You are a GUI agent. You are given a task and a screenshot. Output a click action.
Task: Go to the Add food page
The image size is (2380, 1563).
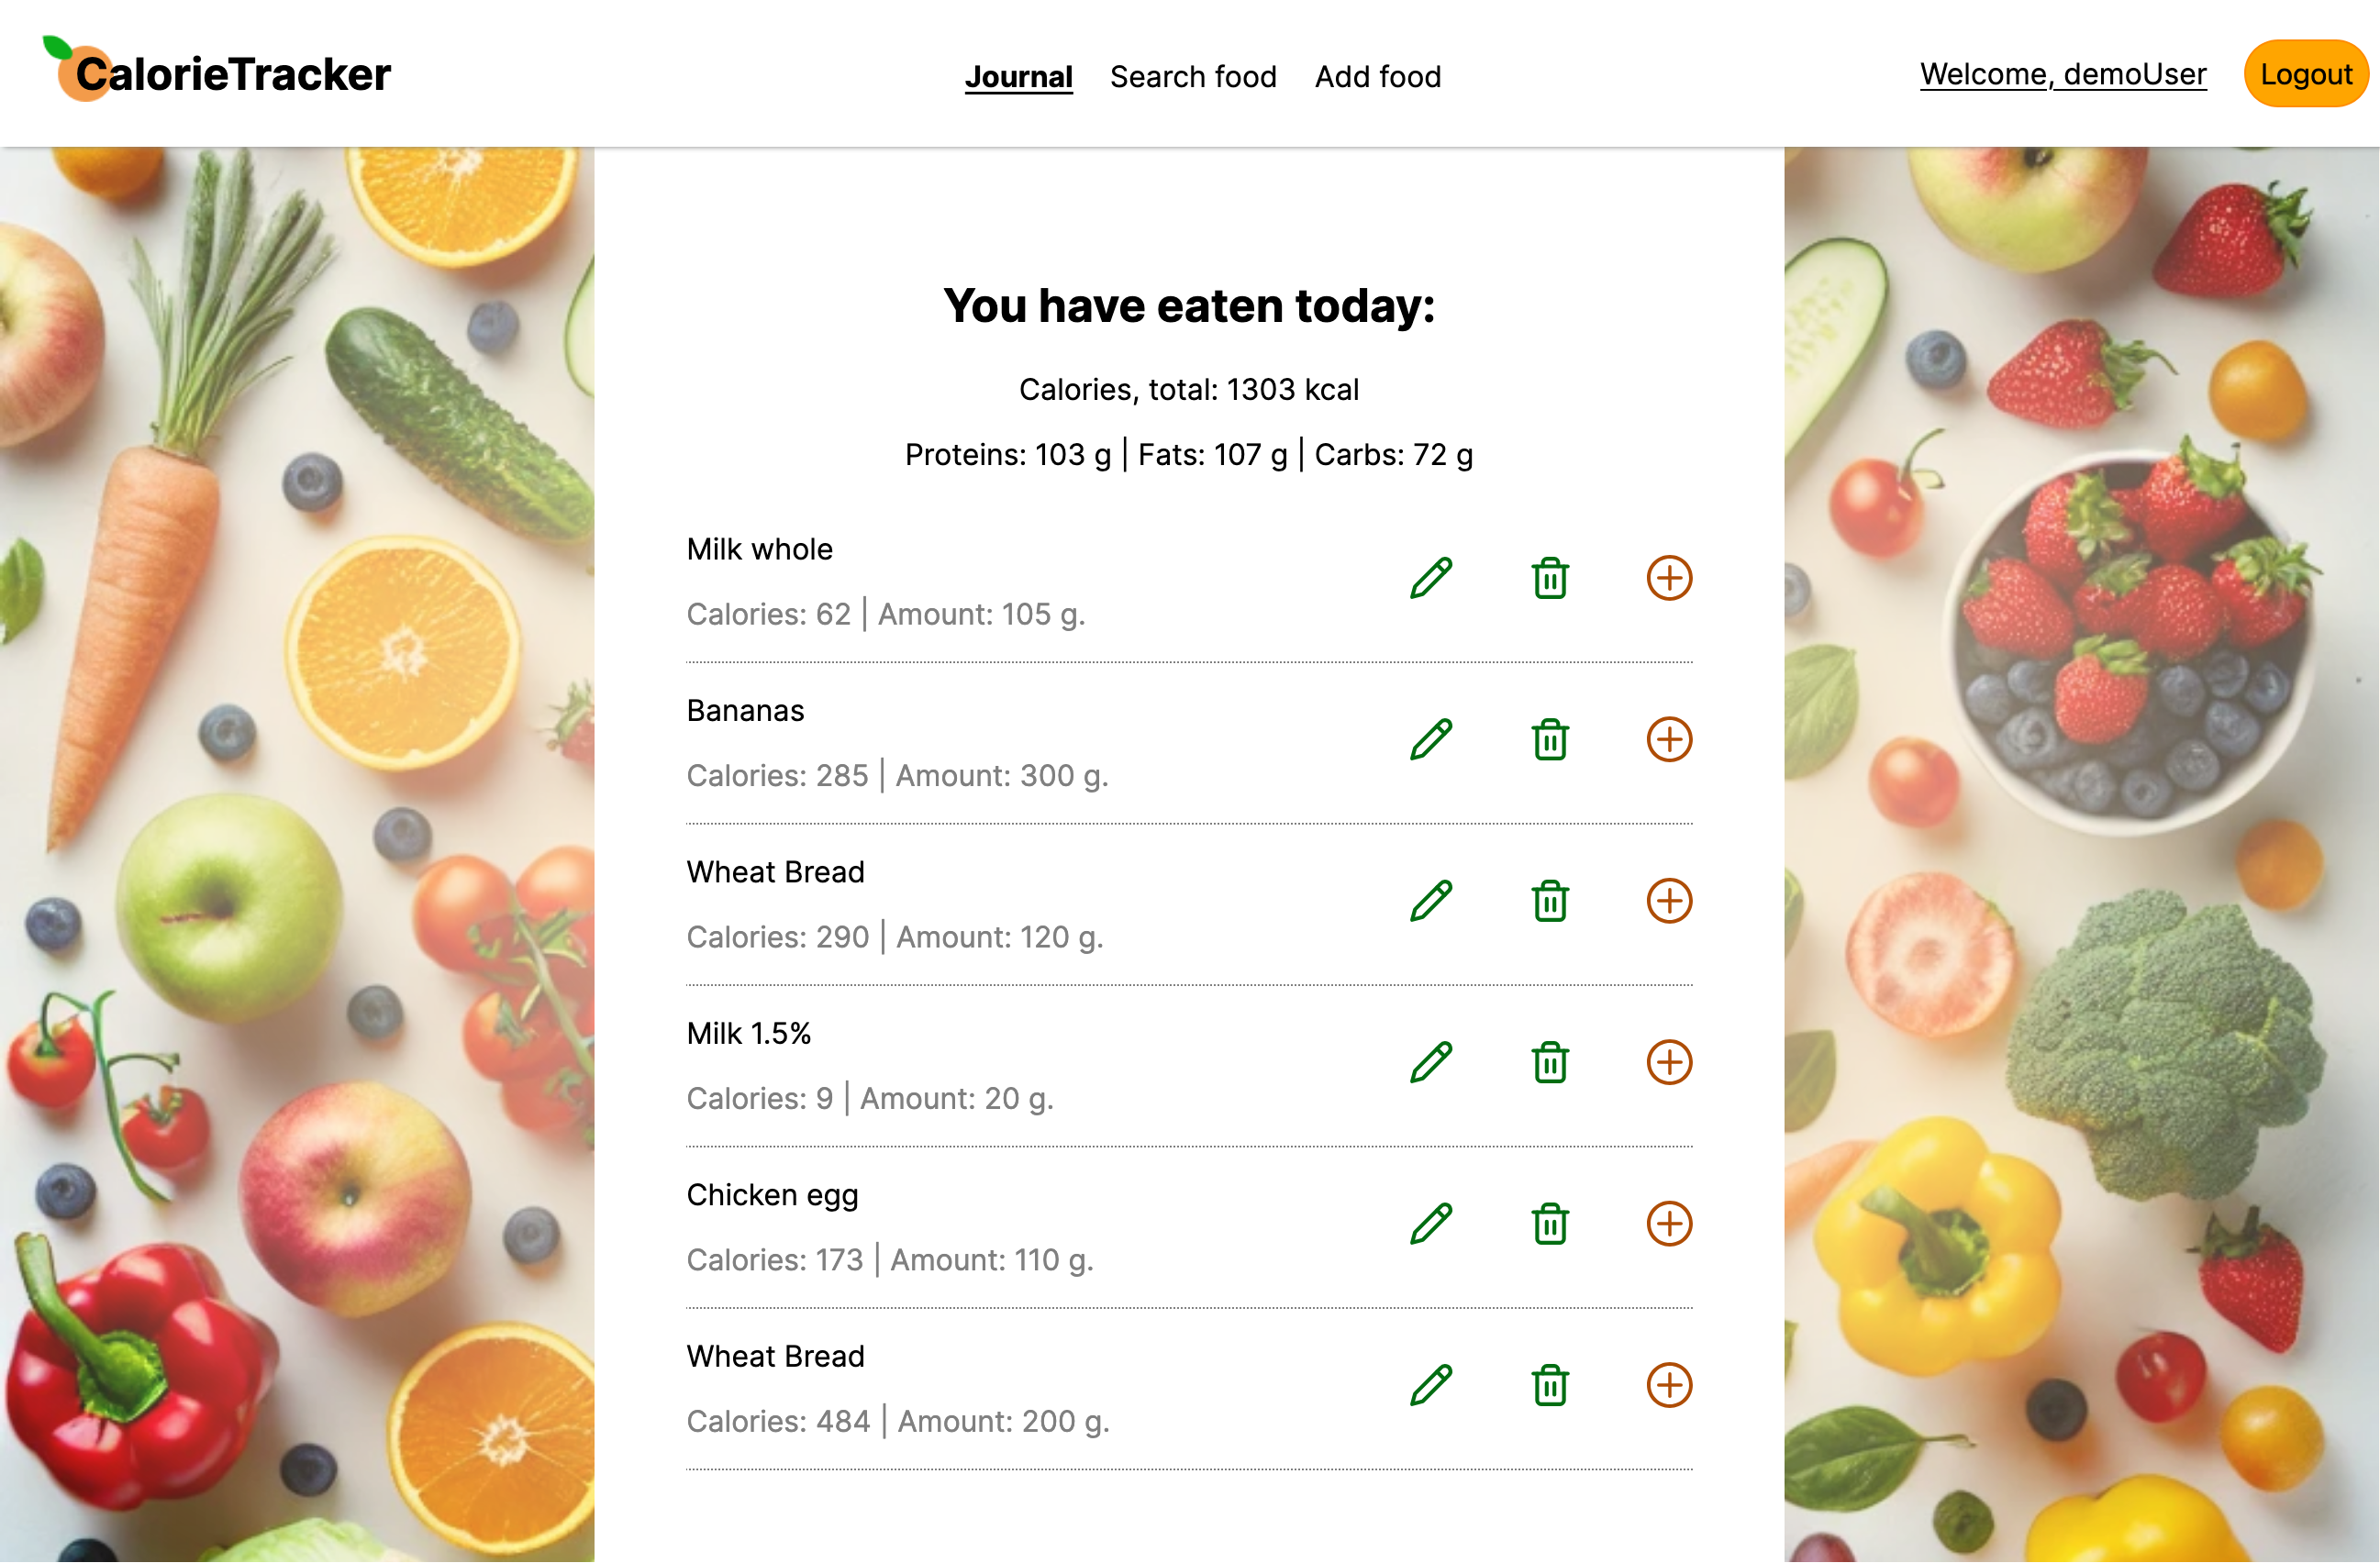[1377, 77]
